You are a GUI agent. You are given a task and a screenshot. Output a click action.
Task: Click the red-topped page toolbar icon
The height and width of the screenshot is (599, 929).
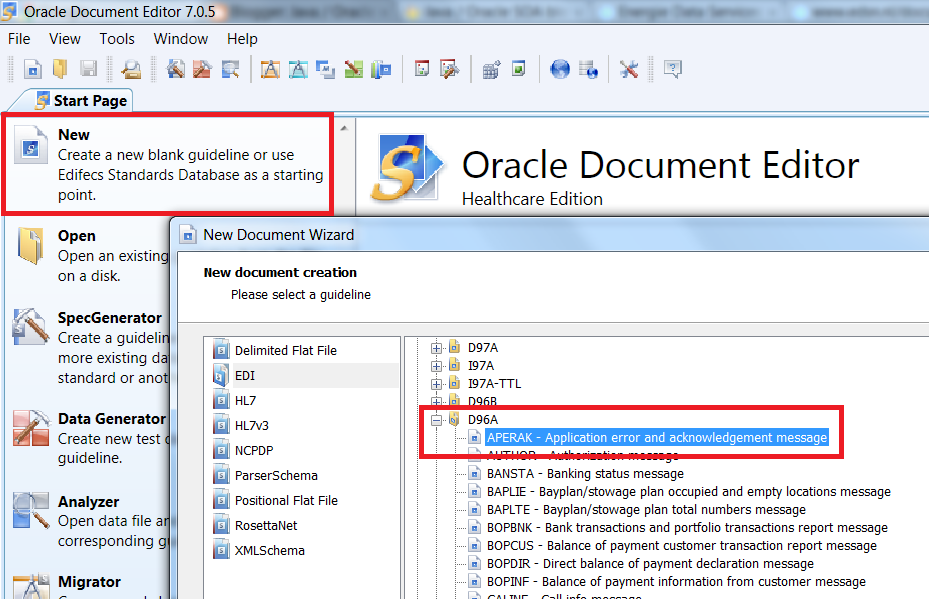(x=422, y=68)
